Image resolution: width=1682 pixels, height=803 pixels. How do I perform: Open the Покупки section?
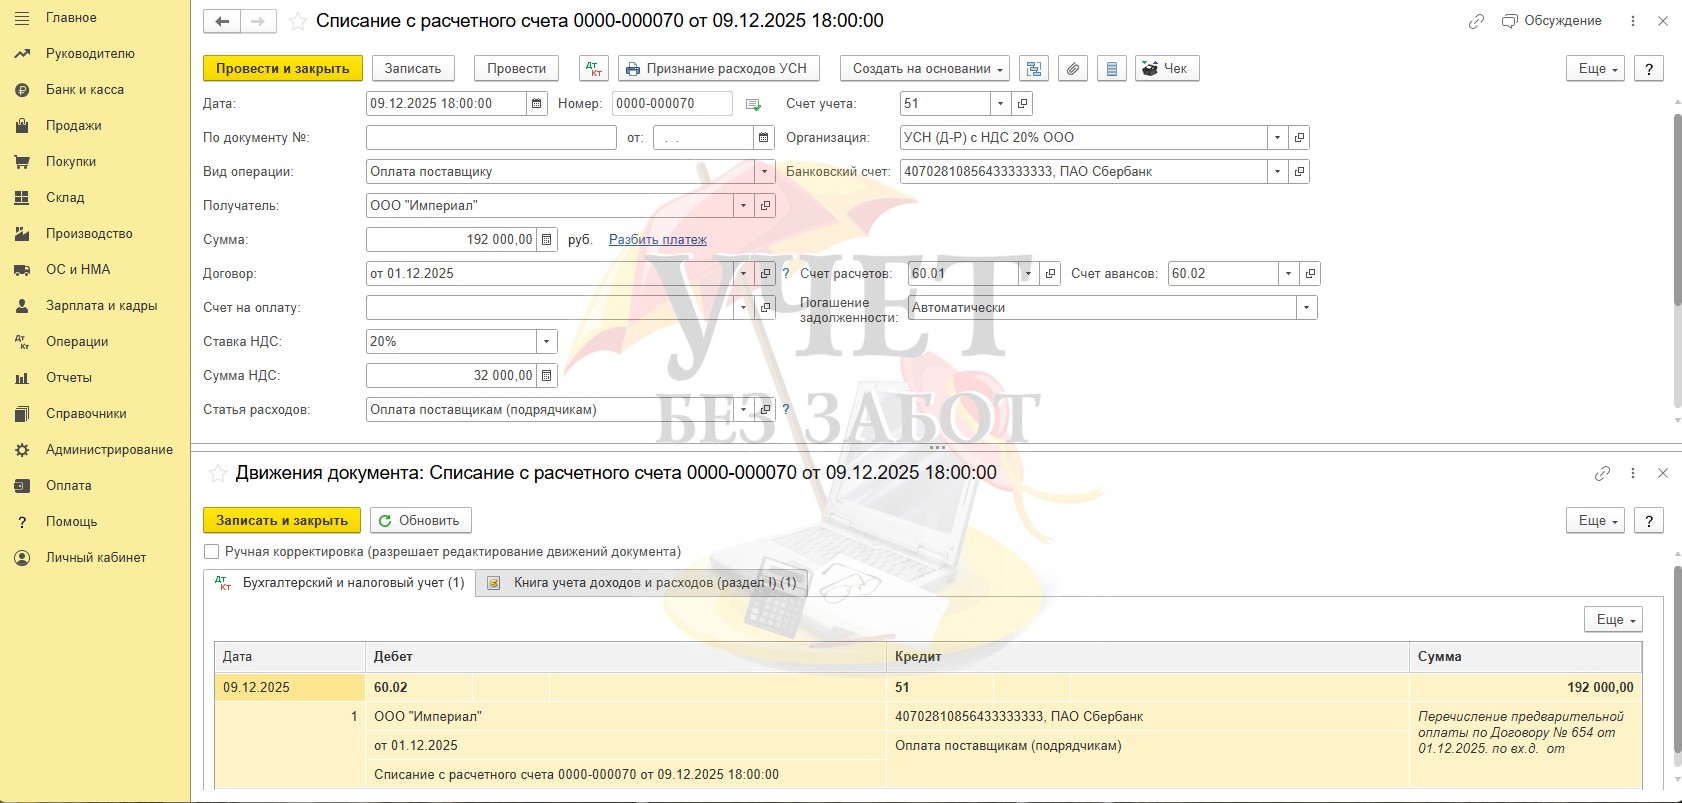click(71, 161)
